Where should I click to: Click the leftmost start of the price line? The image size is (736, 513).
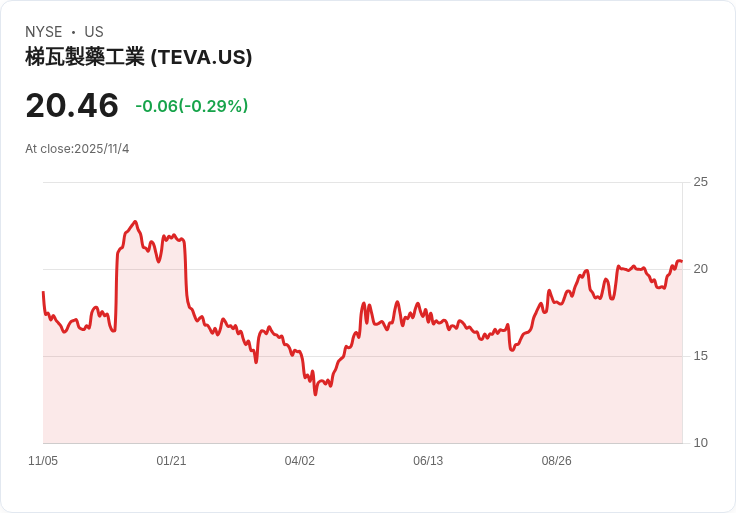click(43, 292)
